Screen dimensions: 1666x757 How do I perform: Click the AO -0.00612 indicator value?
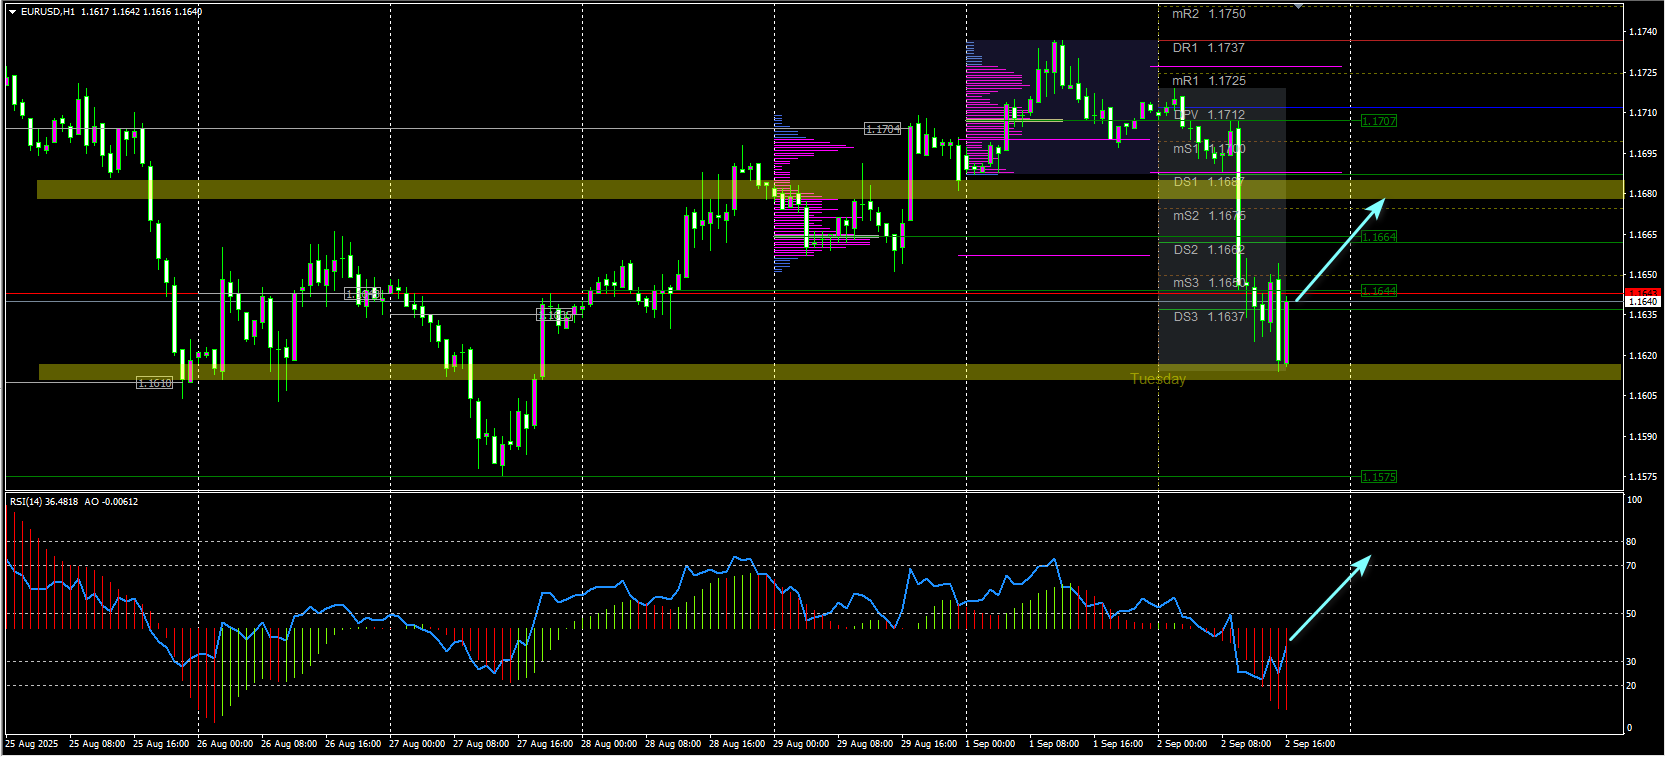click(x=111, y=502)
